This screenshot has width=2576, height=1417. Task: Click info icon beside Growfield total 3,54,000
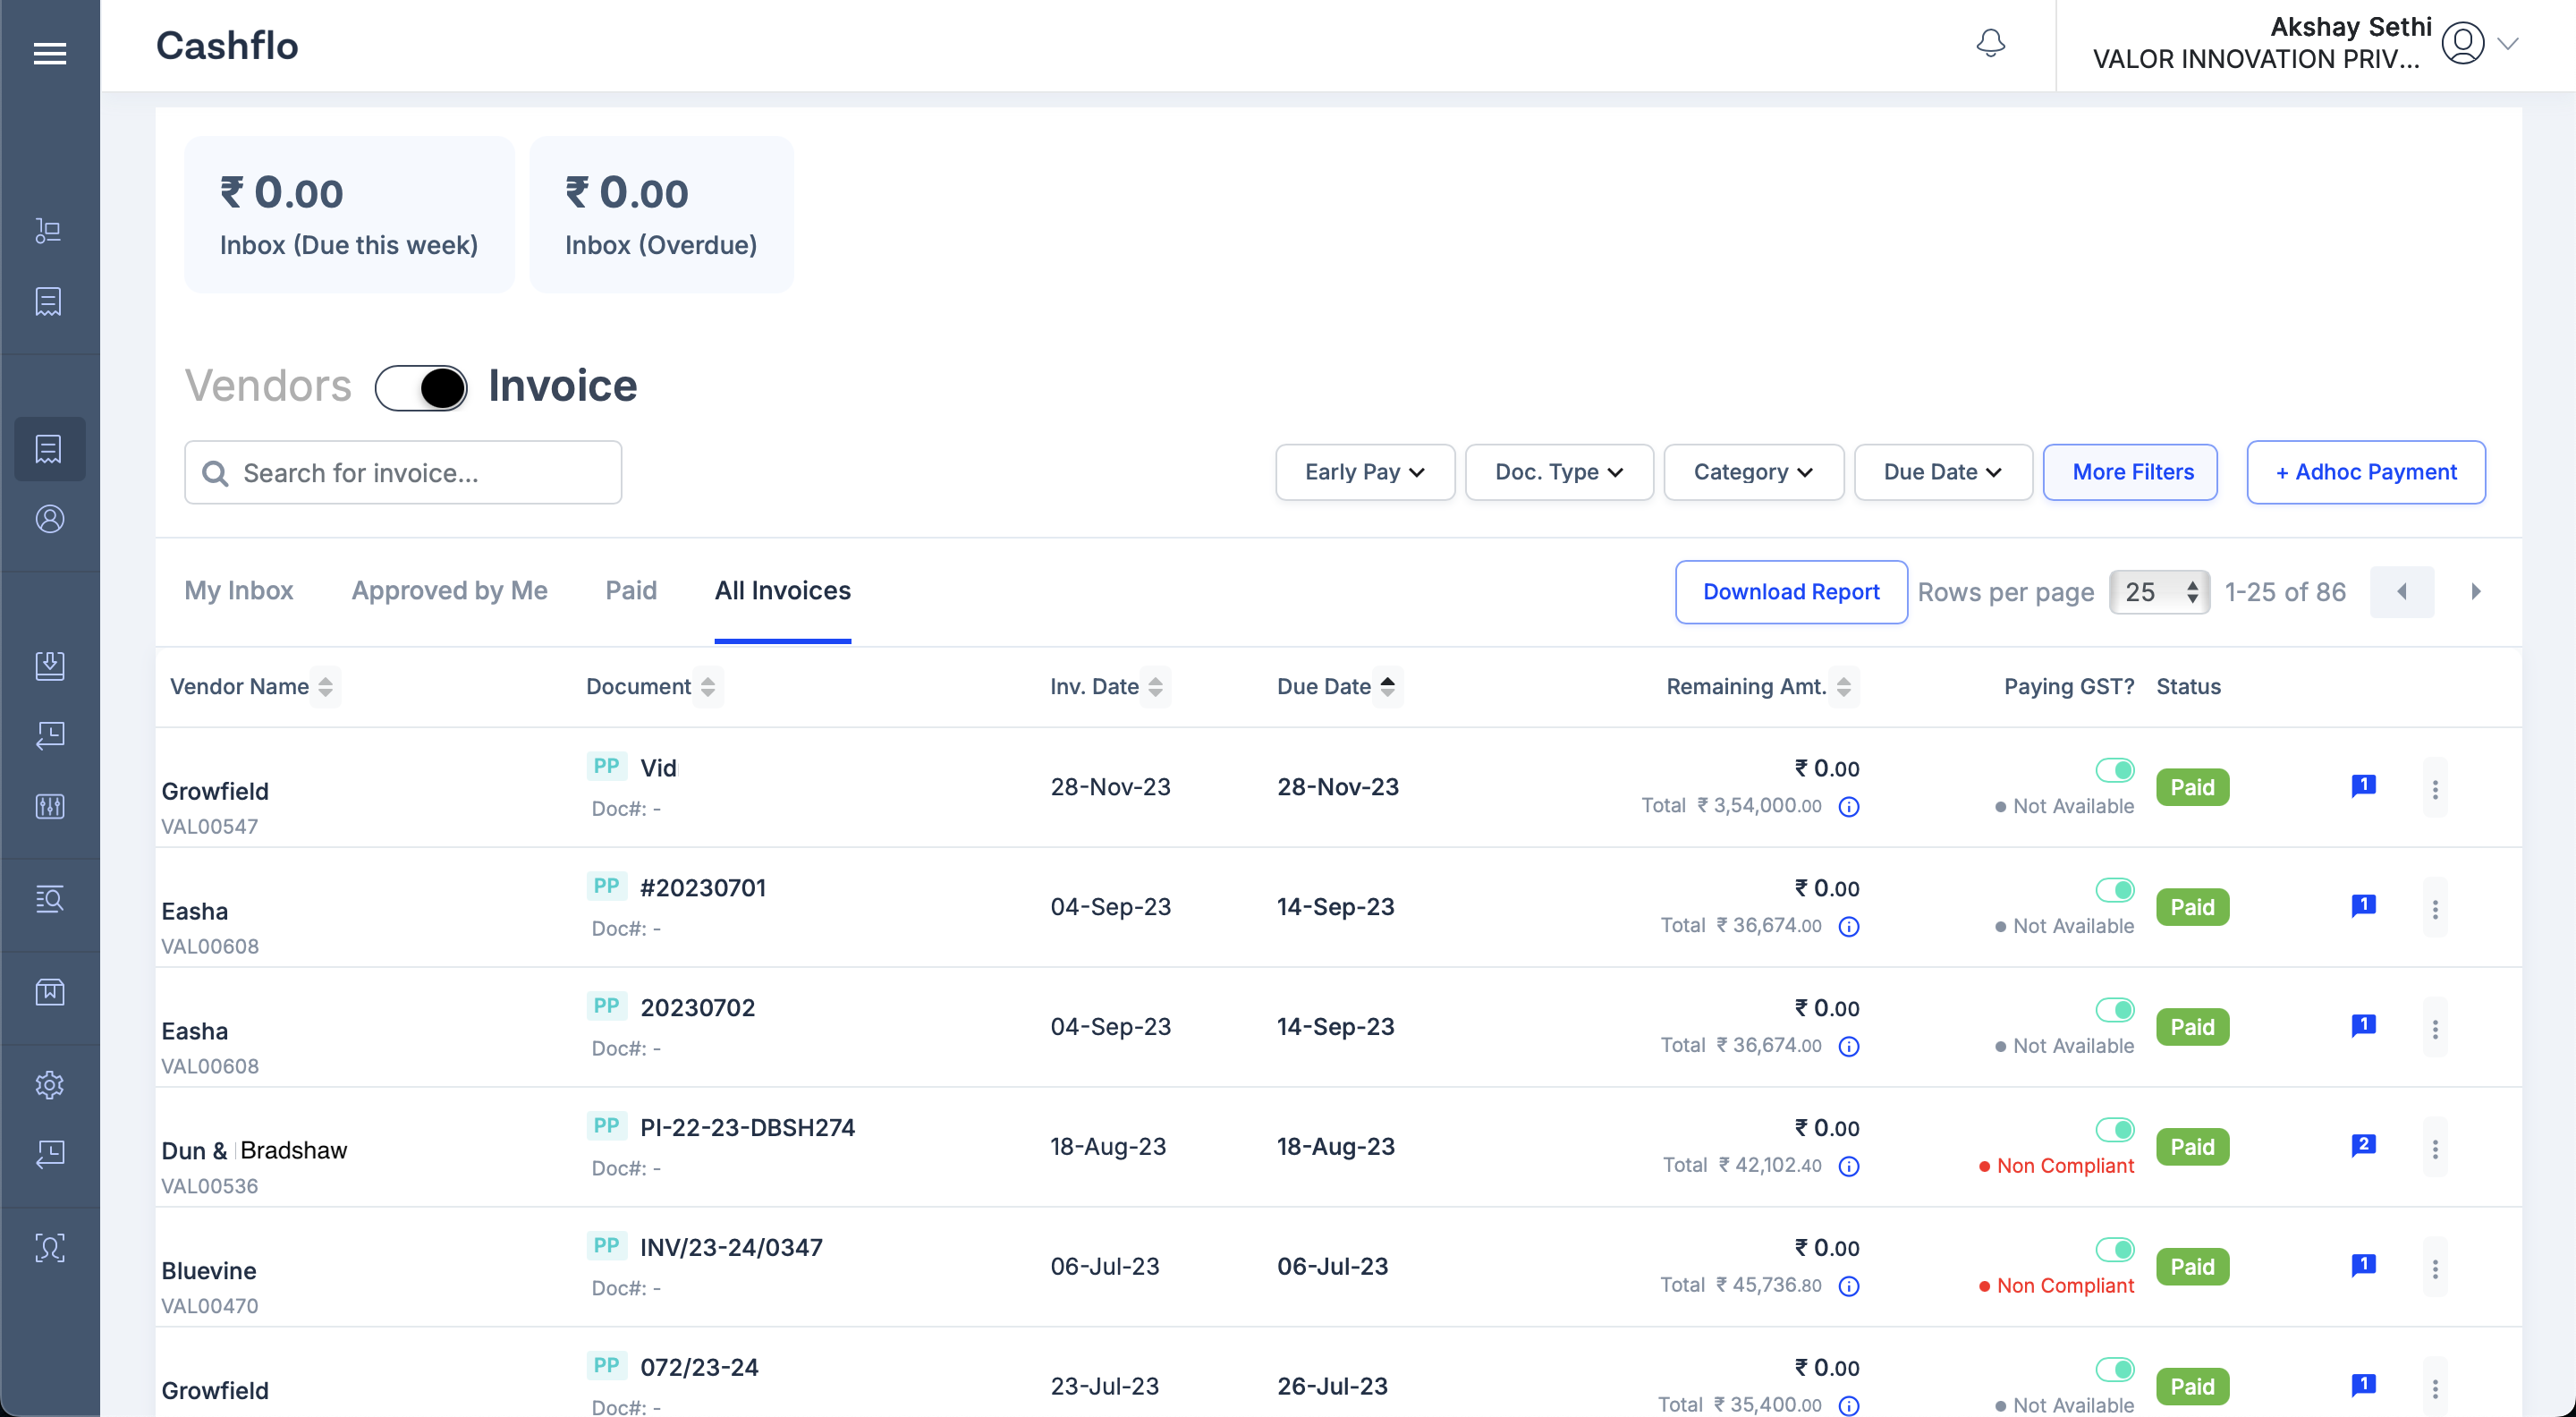coord(1849,807)
